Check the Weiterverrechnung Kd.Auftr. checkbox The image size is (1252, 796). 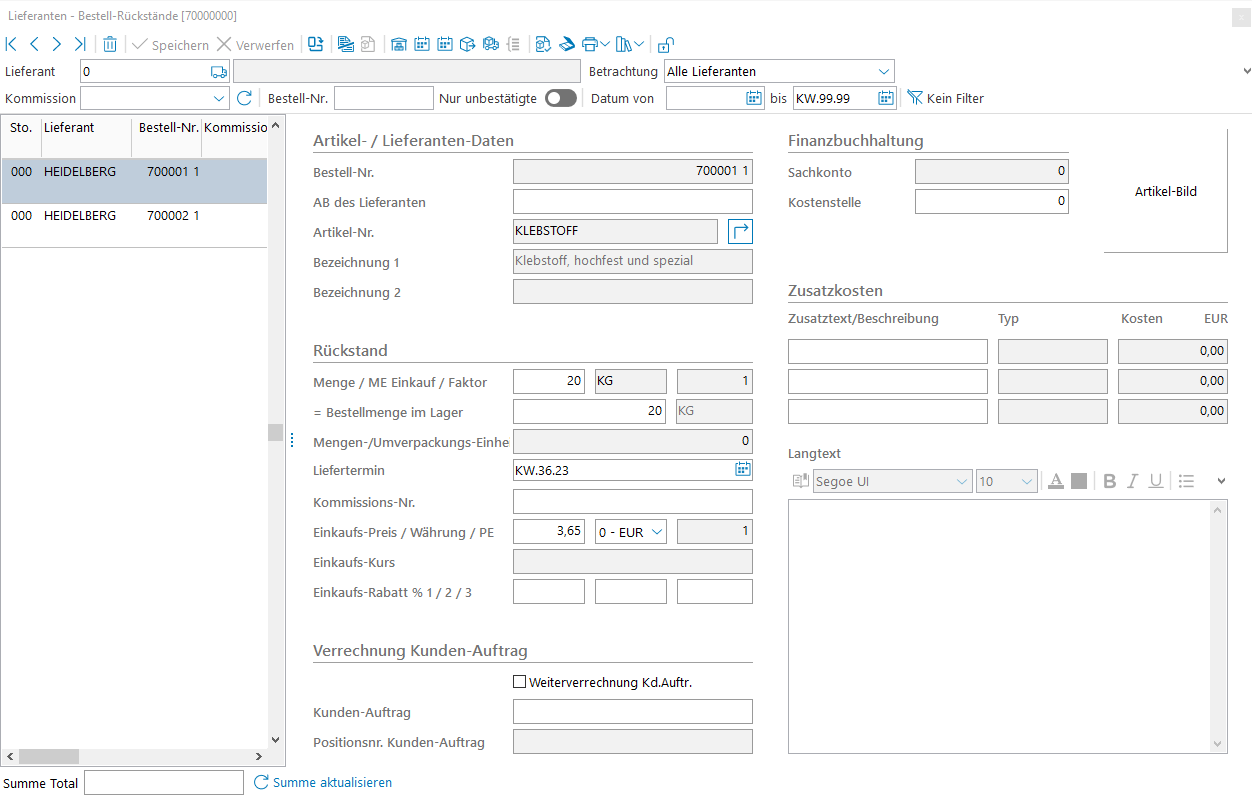point(519,682)
